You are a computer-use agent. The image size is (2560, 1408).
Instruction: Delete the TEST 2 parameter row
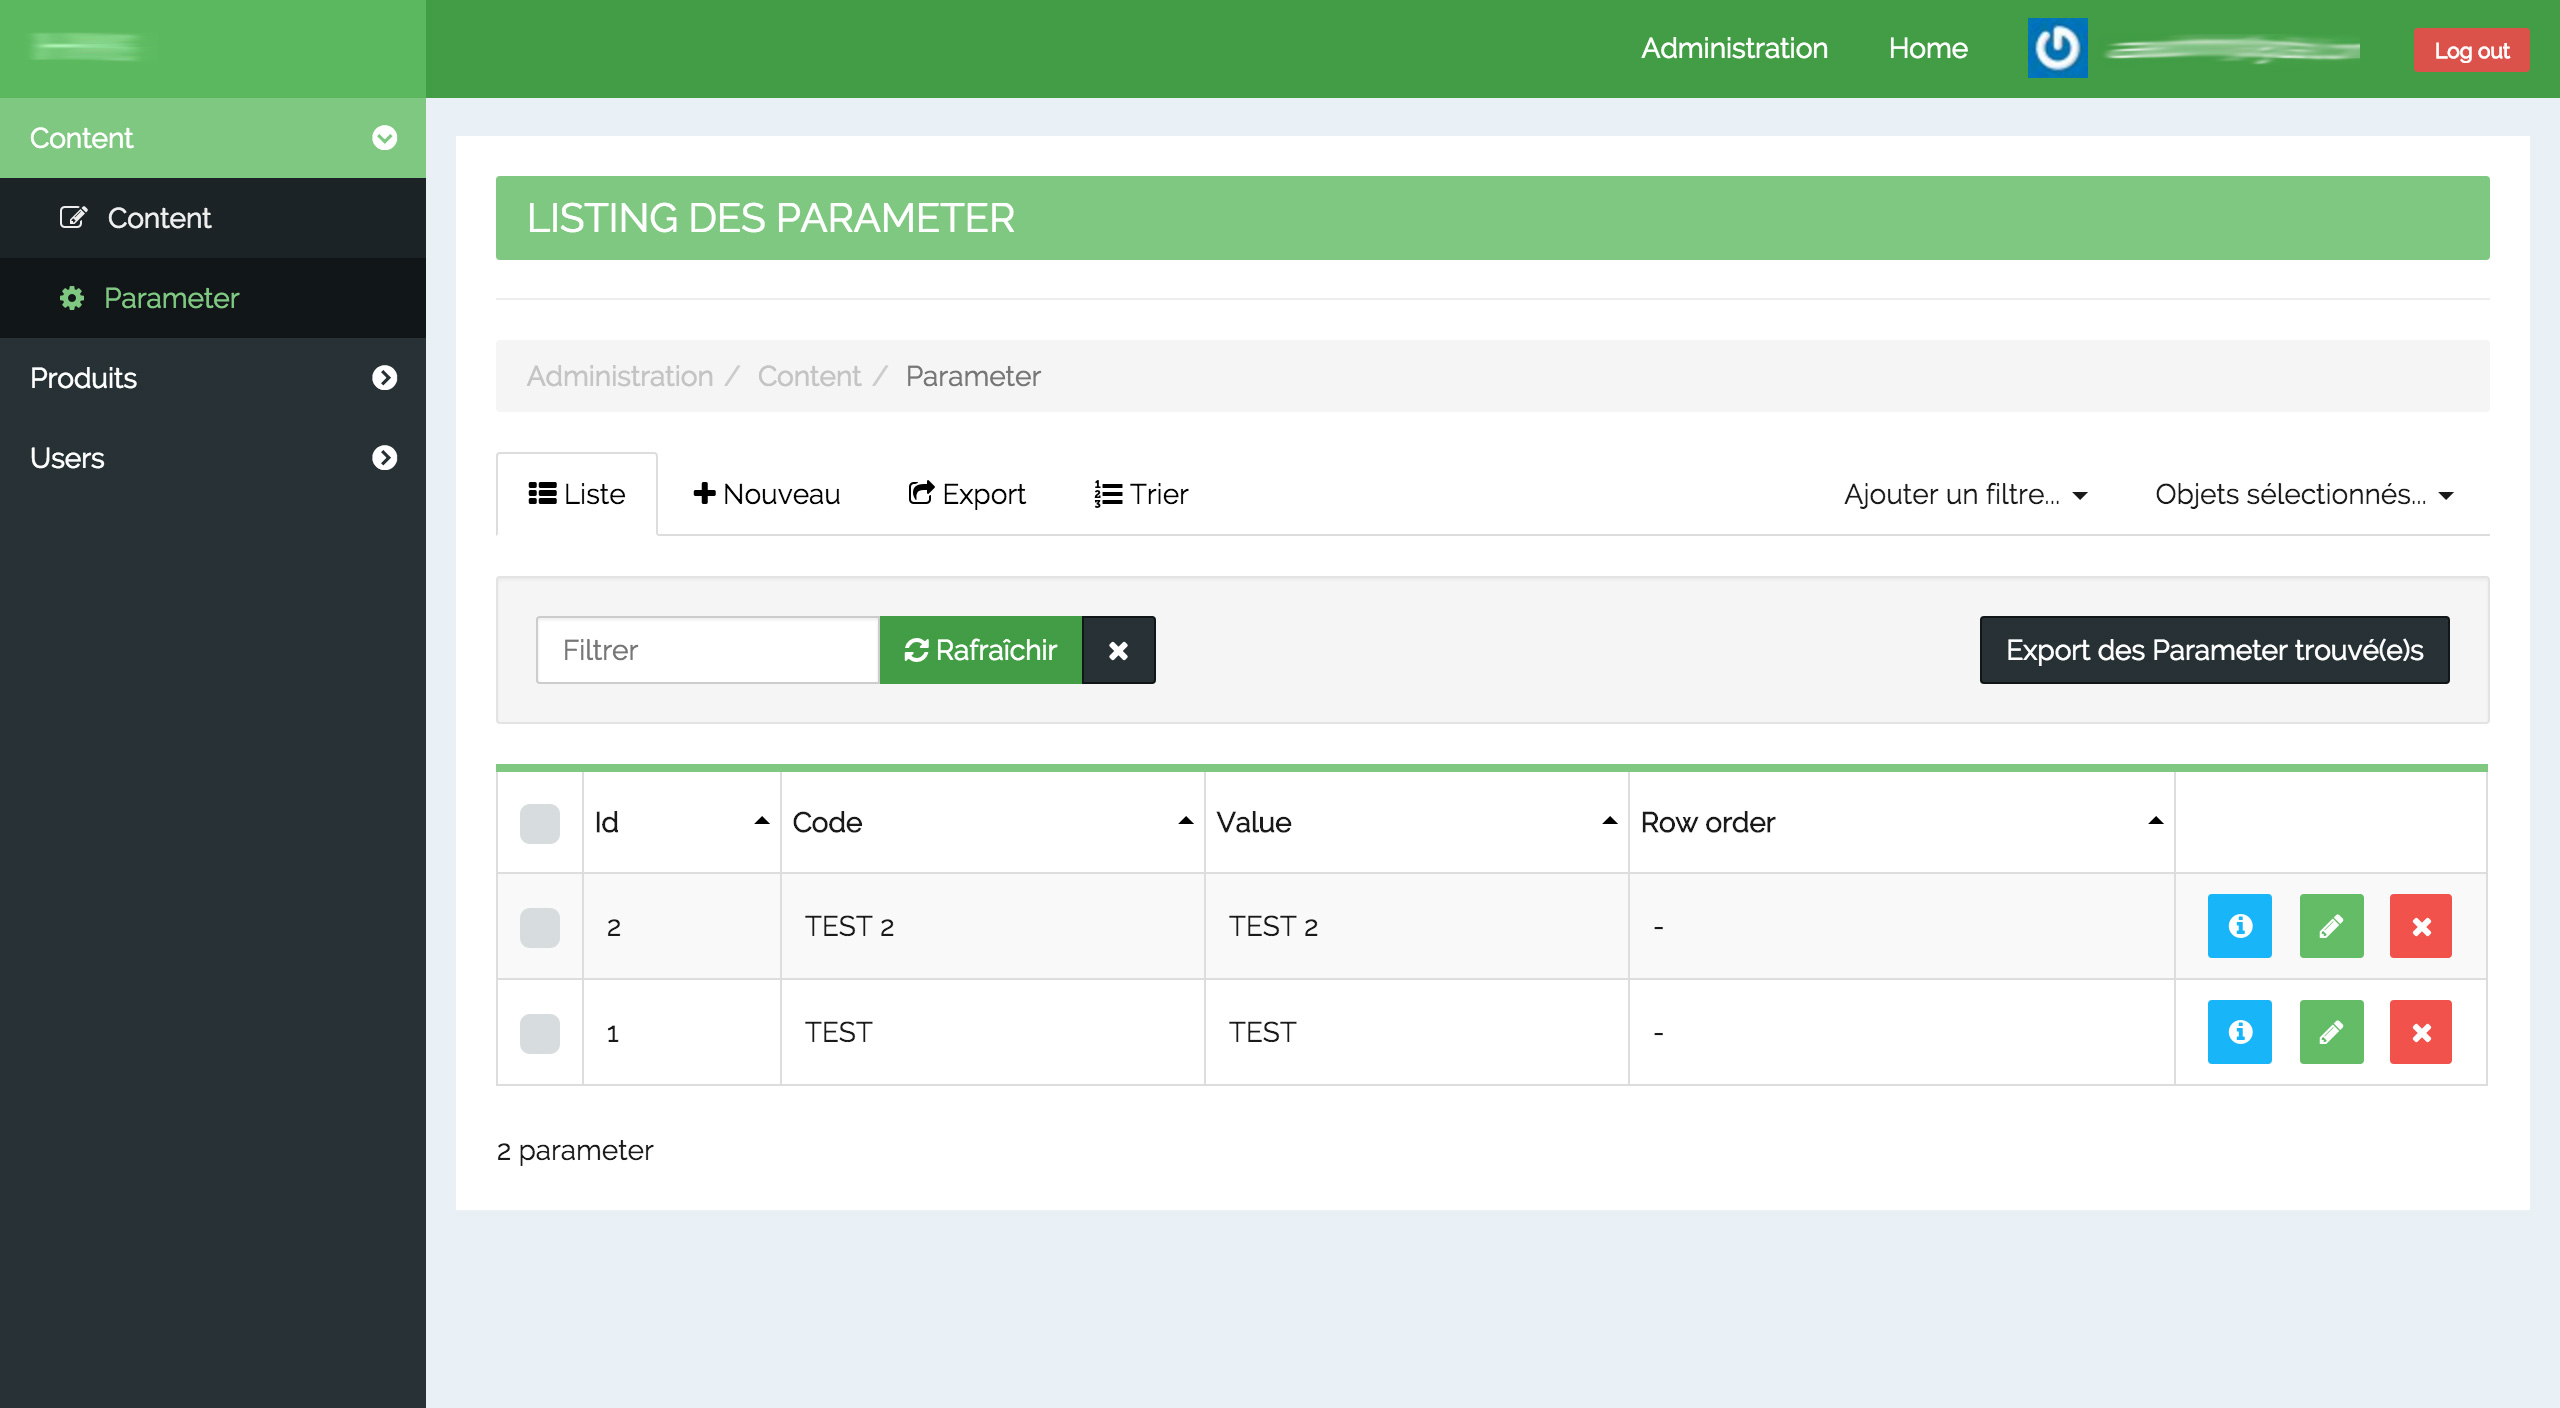(x=2420, y=926)
